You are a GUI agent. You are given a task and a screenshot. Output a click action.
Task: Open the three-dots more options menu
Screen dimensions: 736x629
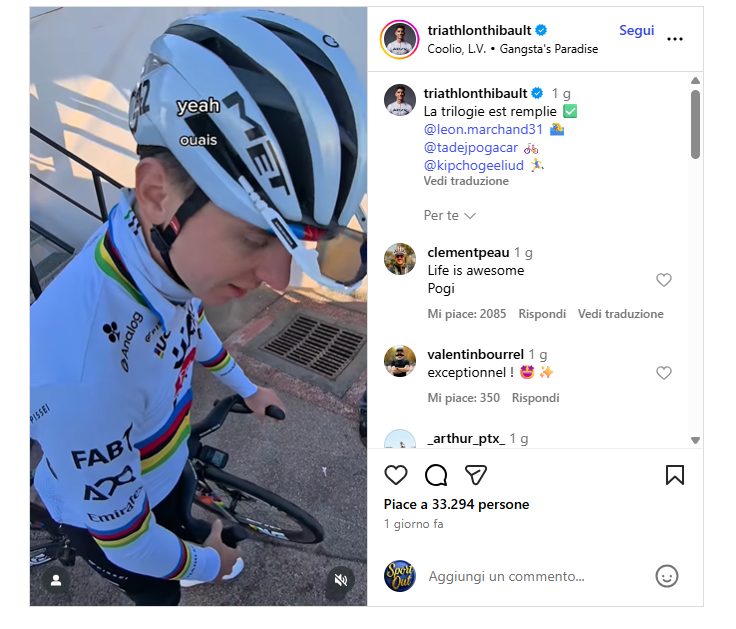675,39
